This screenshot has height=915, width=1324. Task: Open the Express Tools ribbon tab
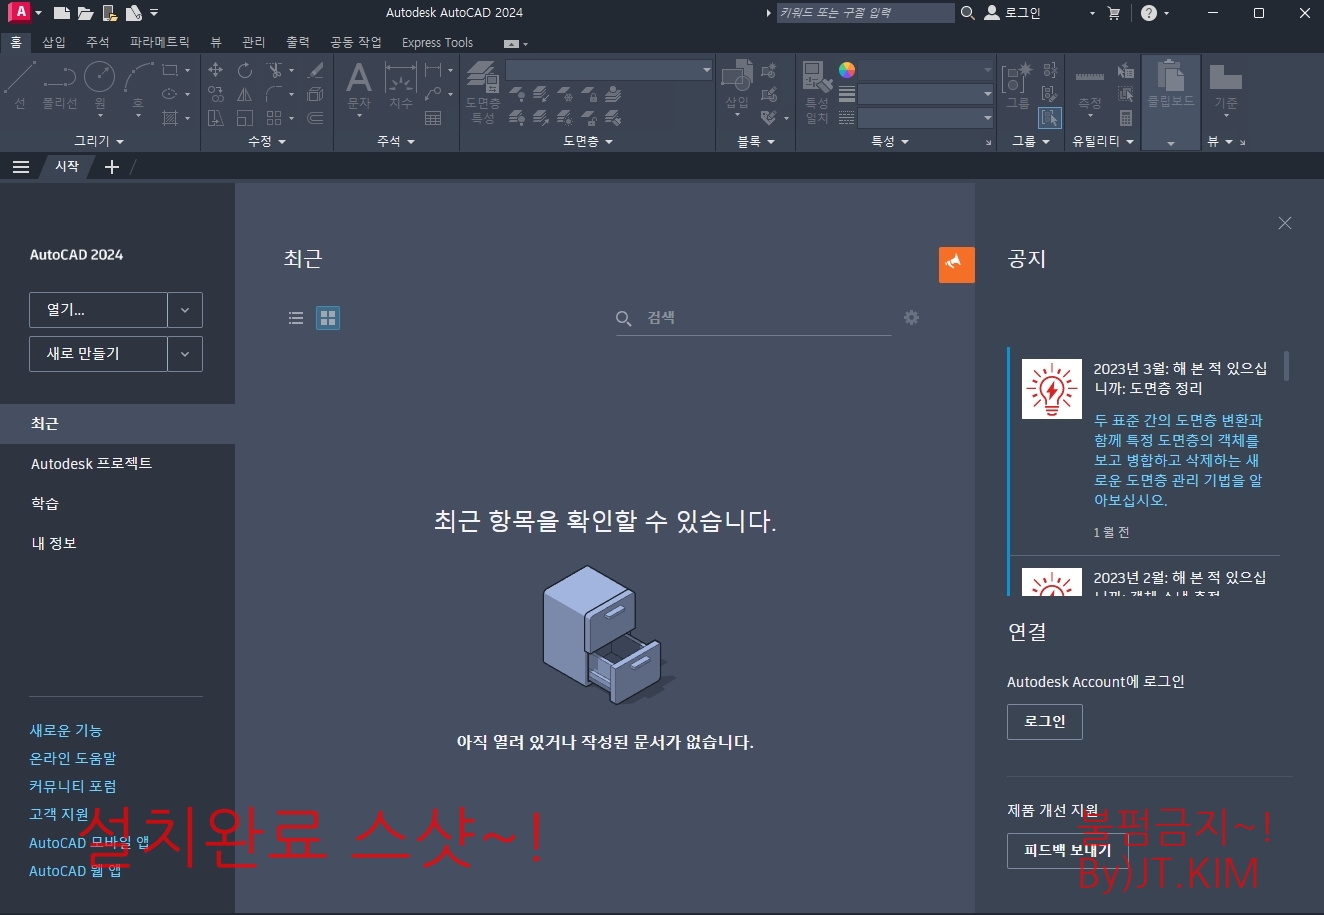pyautogui.click(x=437, y=42)
